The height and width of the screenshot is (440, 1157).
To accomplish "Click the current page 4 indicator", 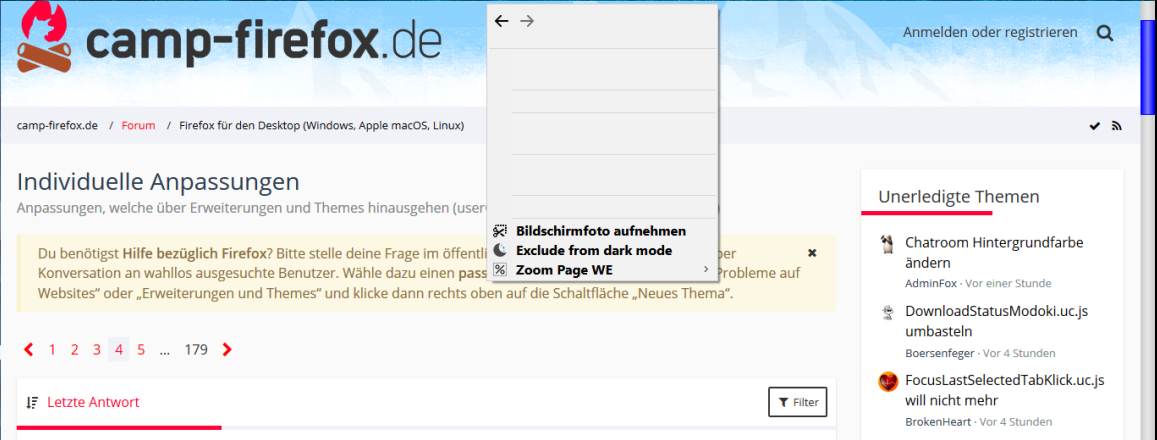I will tap(119, 350).
